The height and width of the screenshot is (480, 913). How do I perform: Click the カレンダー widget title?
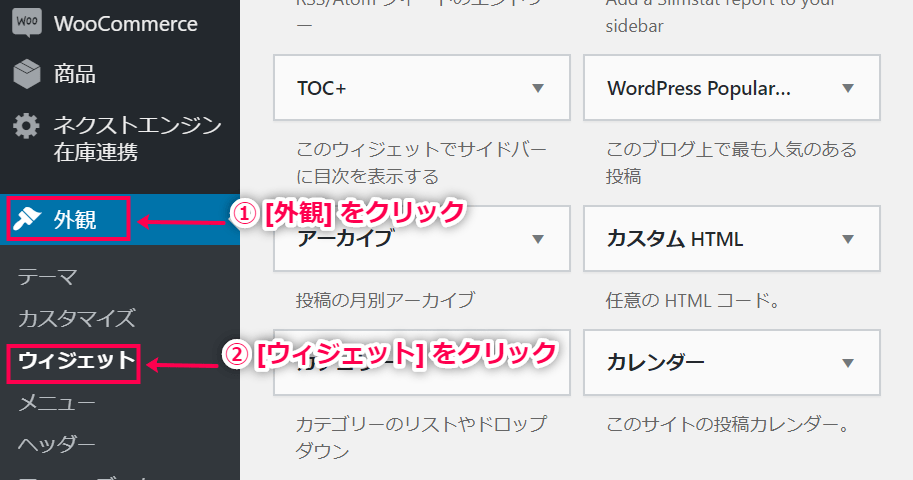[x=656, y=363]
